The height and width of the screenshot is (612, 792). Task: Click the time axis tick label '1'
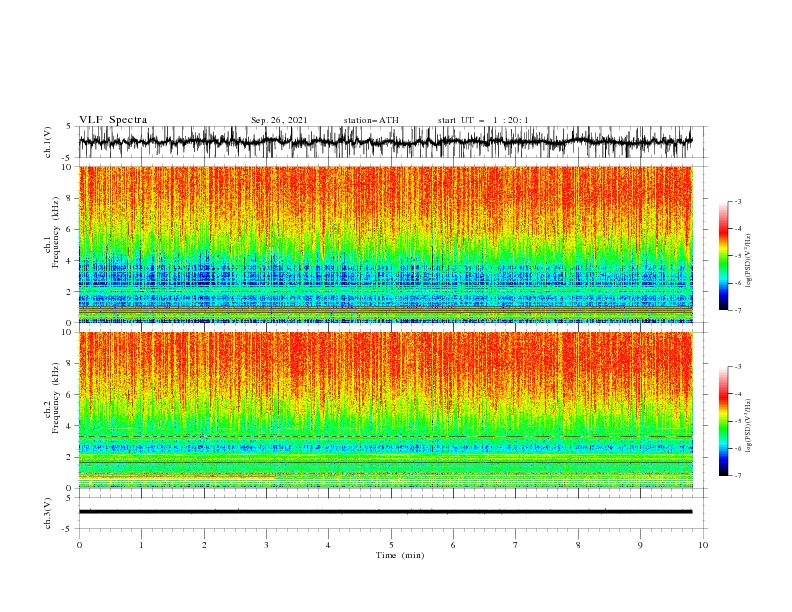[x=141, y=545]
